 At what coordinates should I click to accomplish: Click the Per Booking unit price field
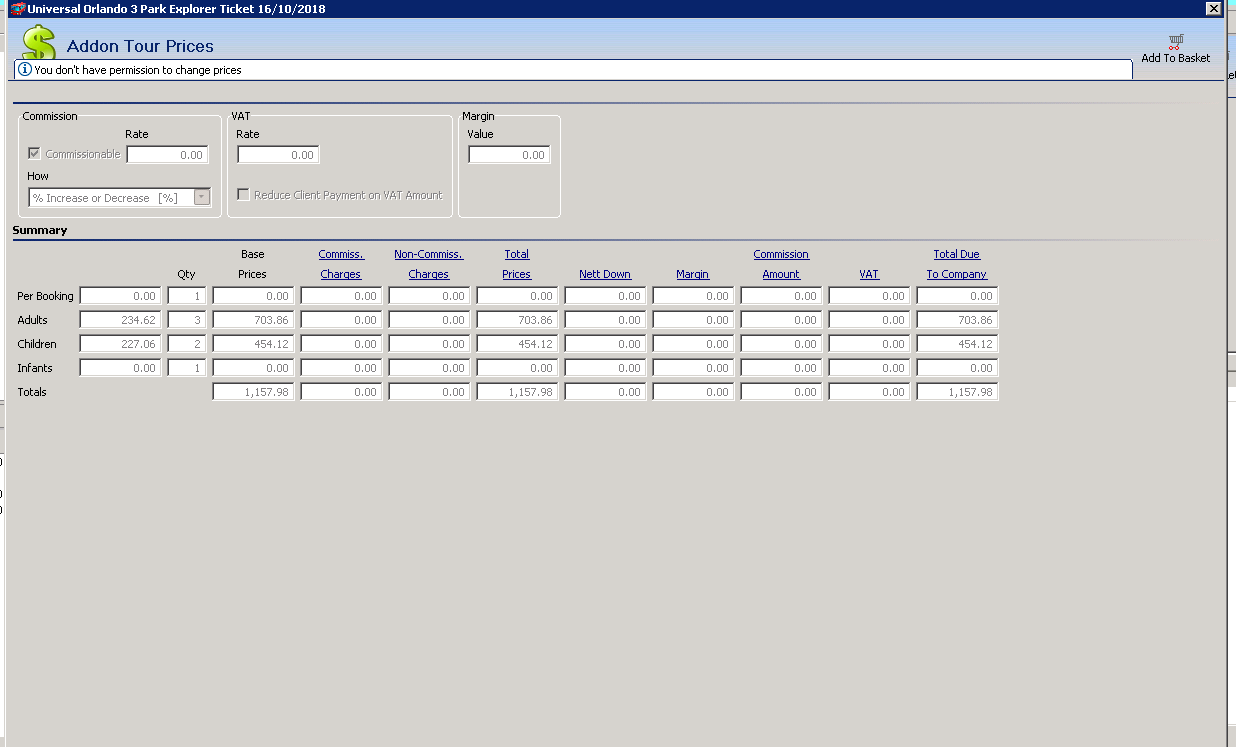(120, 296)
